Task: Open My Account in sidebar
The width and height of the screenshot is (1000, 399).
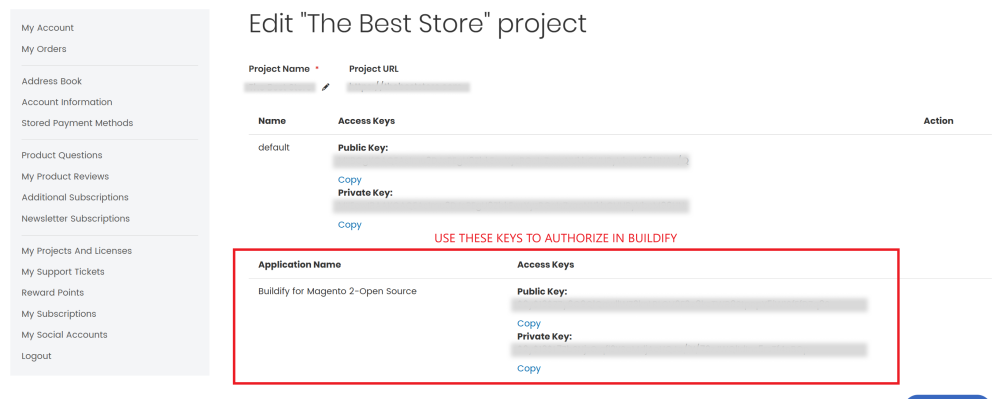Action: [x=47, y=28]
